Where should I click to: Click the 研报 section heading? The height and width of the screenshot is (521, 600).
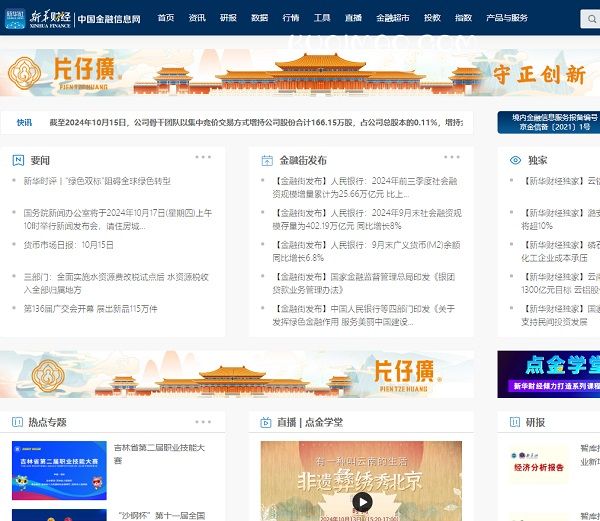pos(535,422)
